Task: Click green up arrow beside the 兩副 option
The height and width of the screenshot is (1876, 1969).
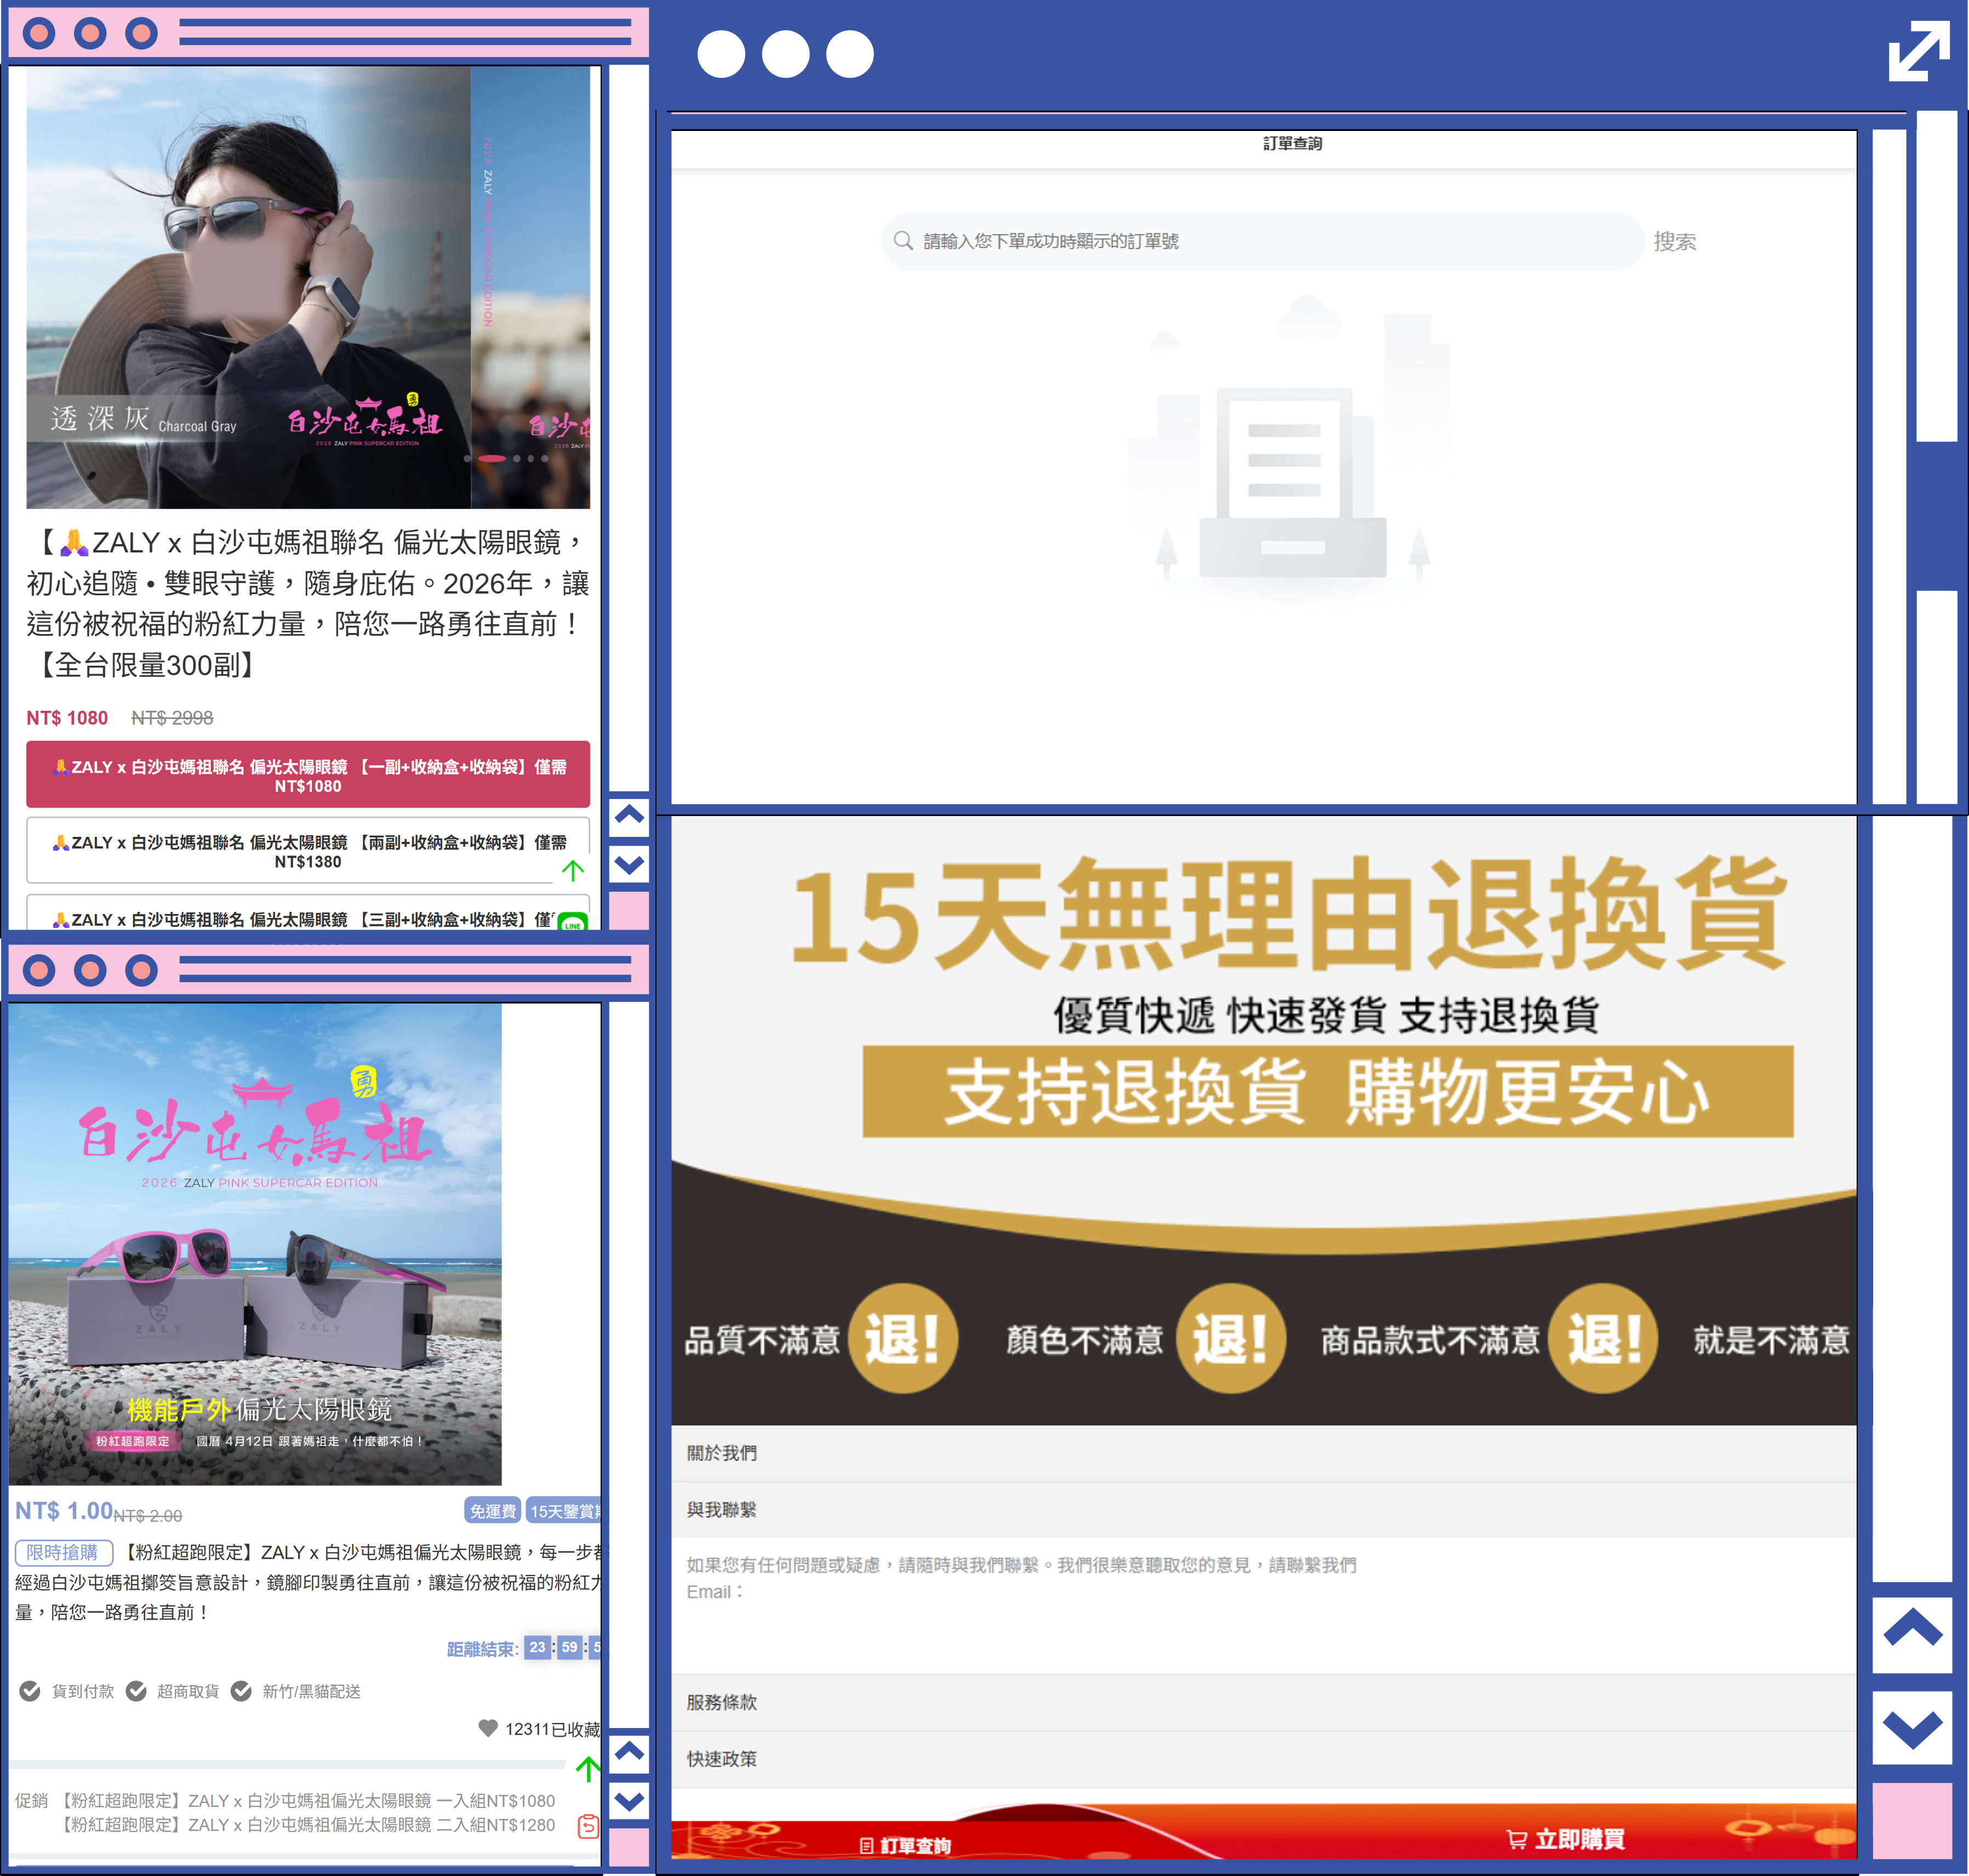Action: click(x=573, y=870)
